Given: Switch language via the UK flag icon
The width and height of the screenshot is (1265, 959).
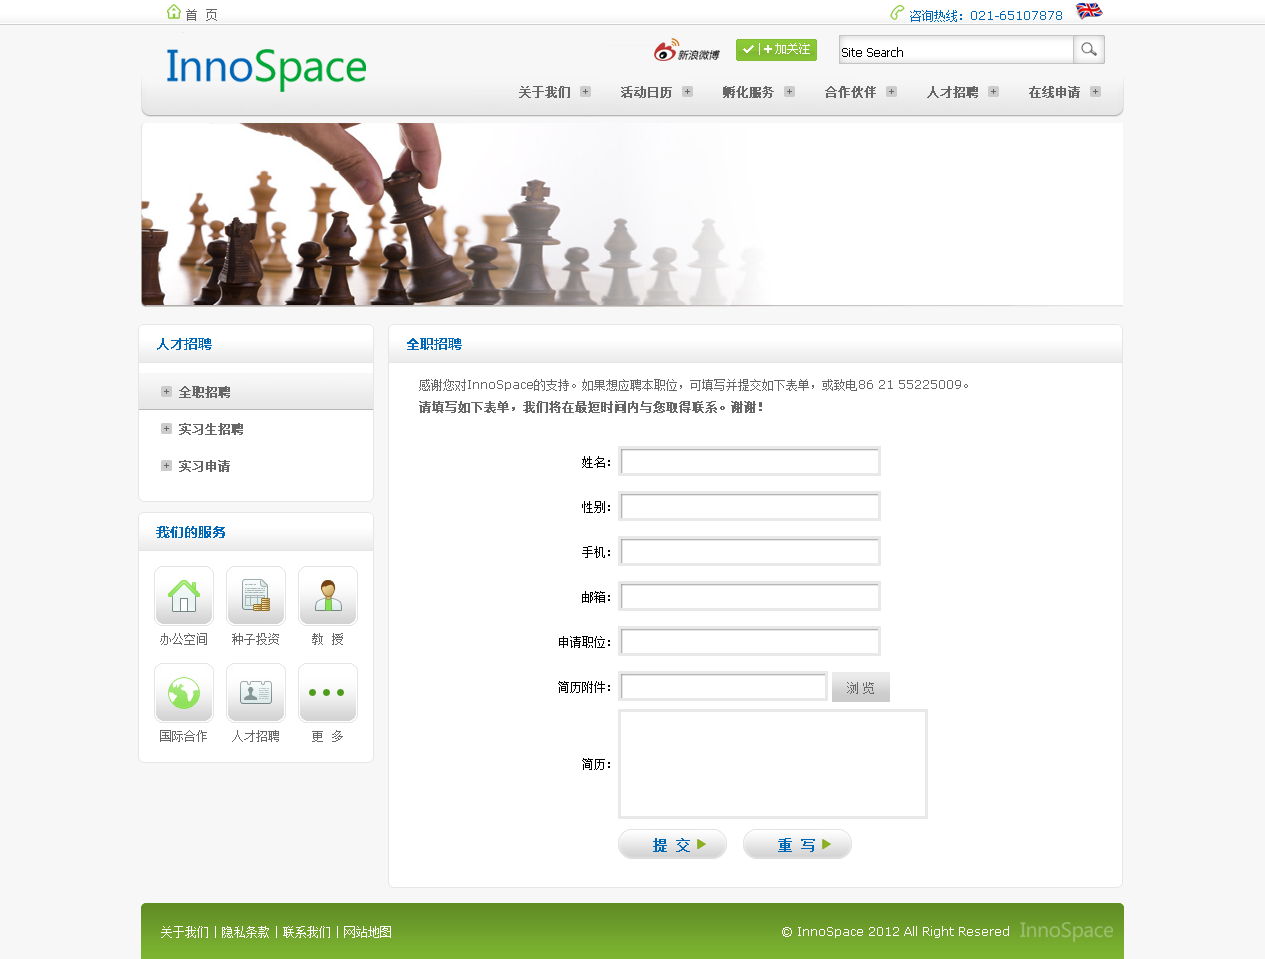Looking at the screenshot, I should tap(1088, 11).
